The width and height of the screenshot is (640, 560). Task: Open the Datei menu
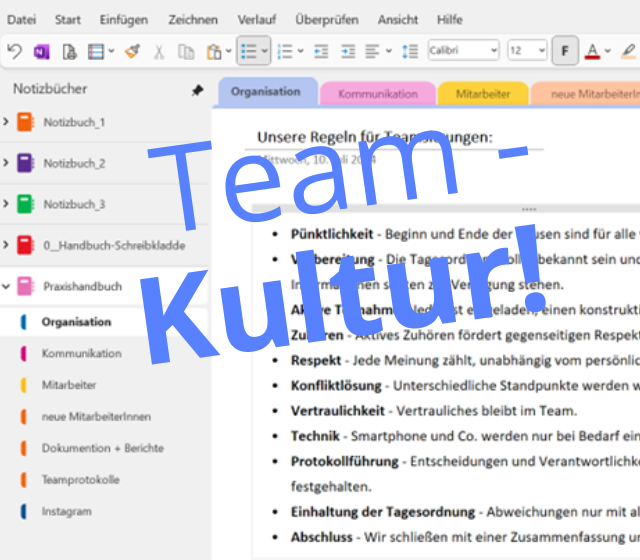21,20
